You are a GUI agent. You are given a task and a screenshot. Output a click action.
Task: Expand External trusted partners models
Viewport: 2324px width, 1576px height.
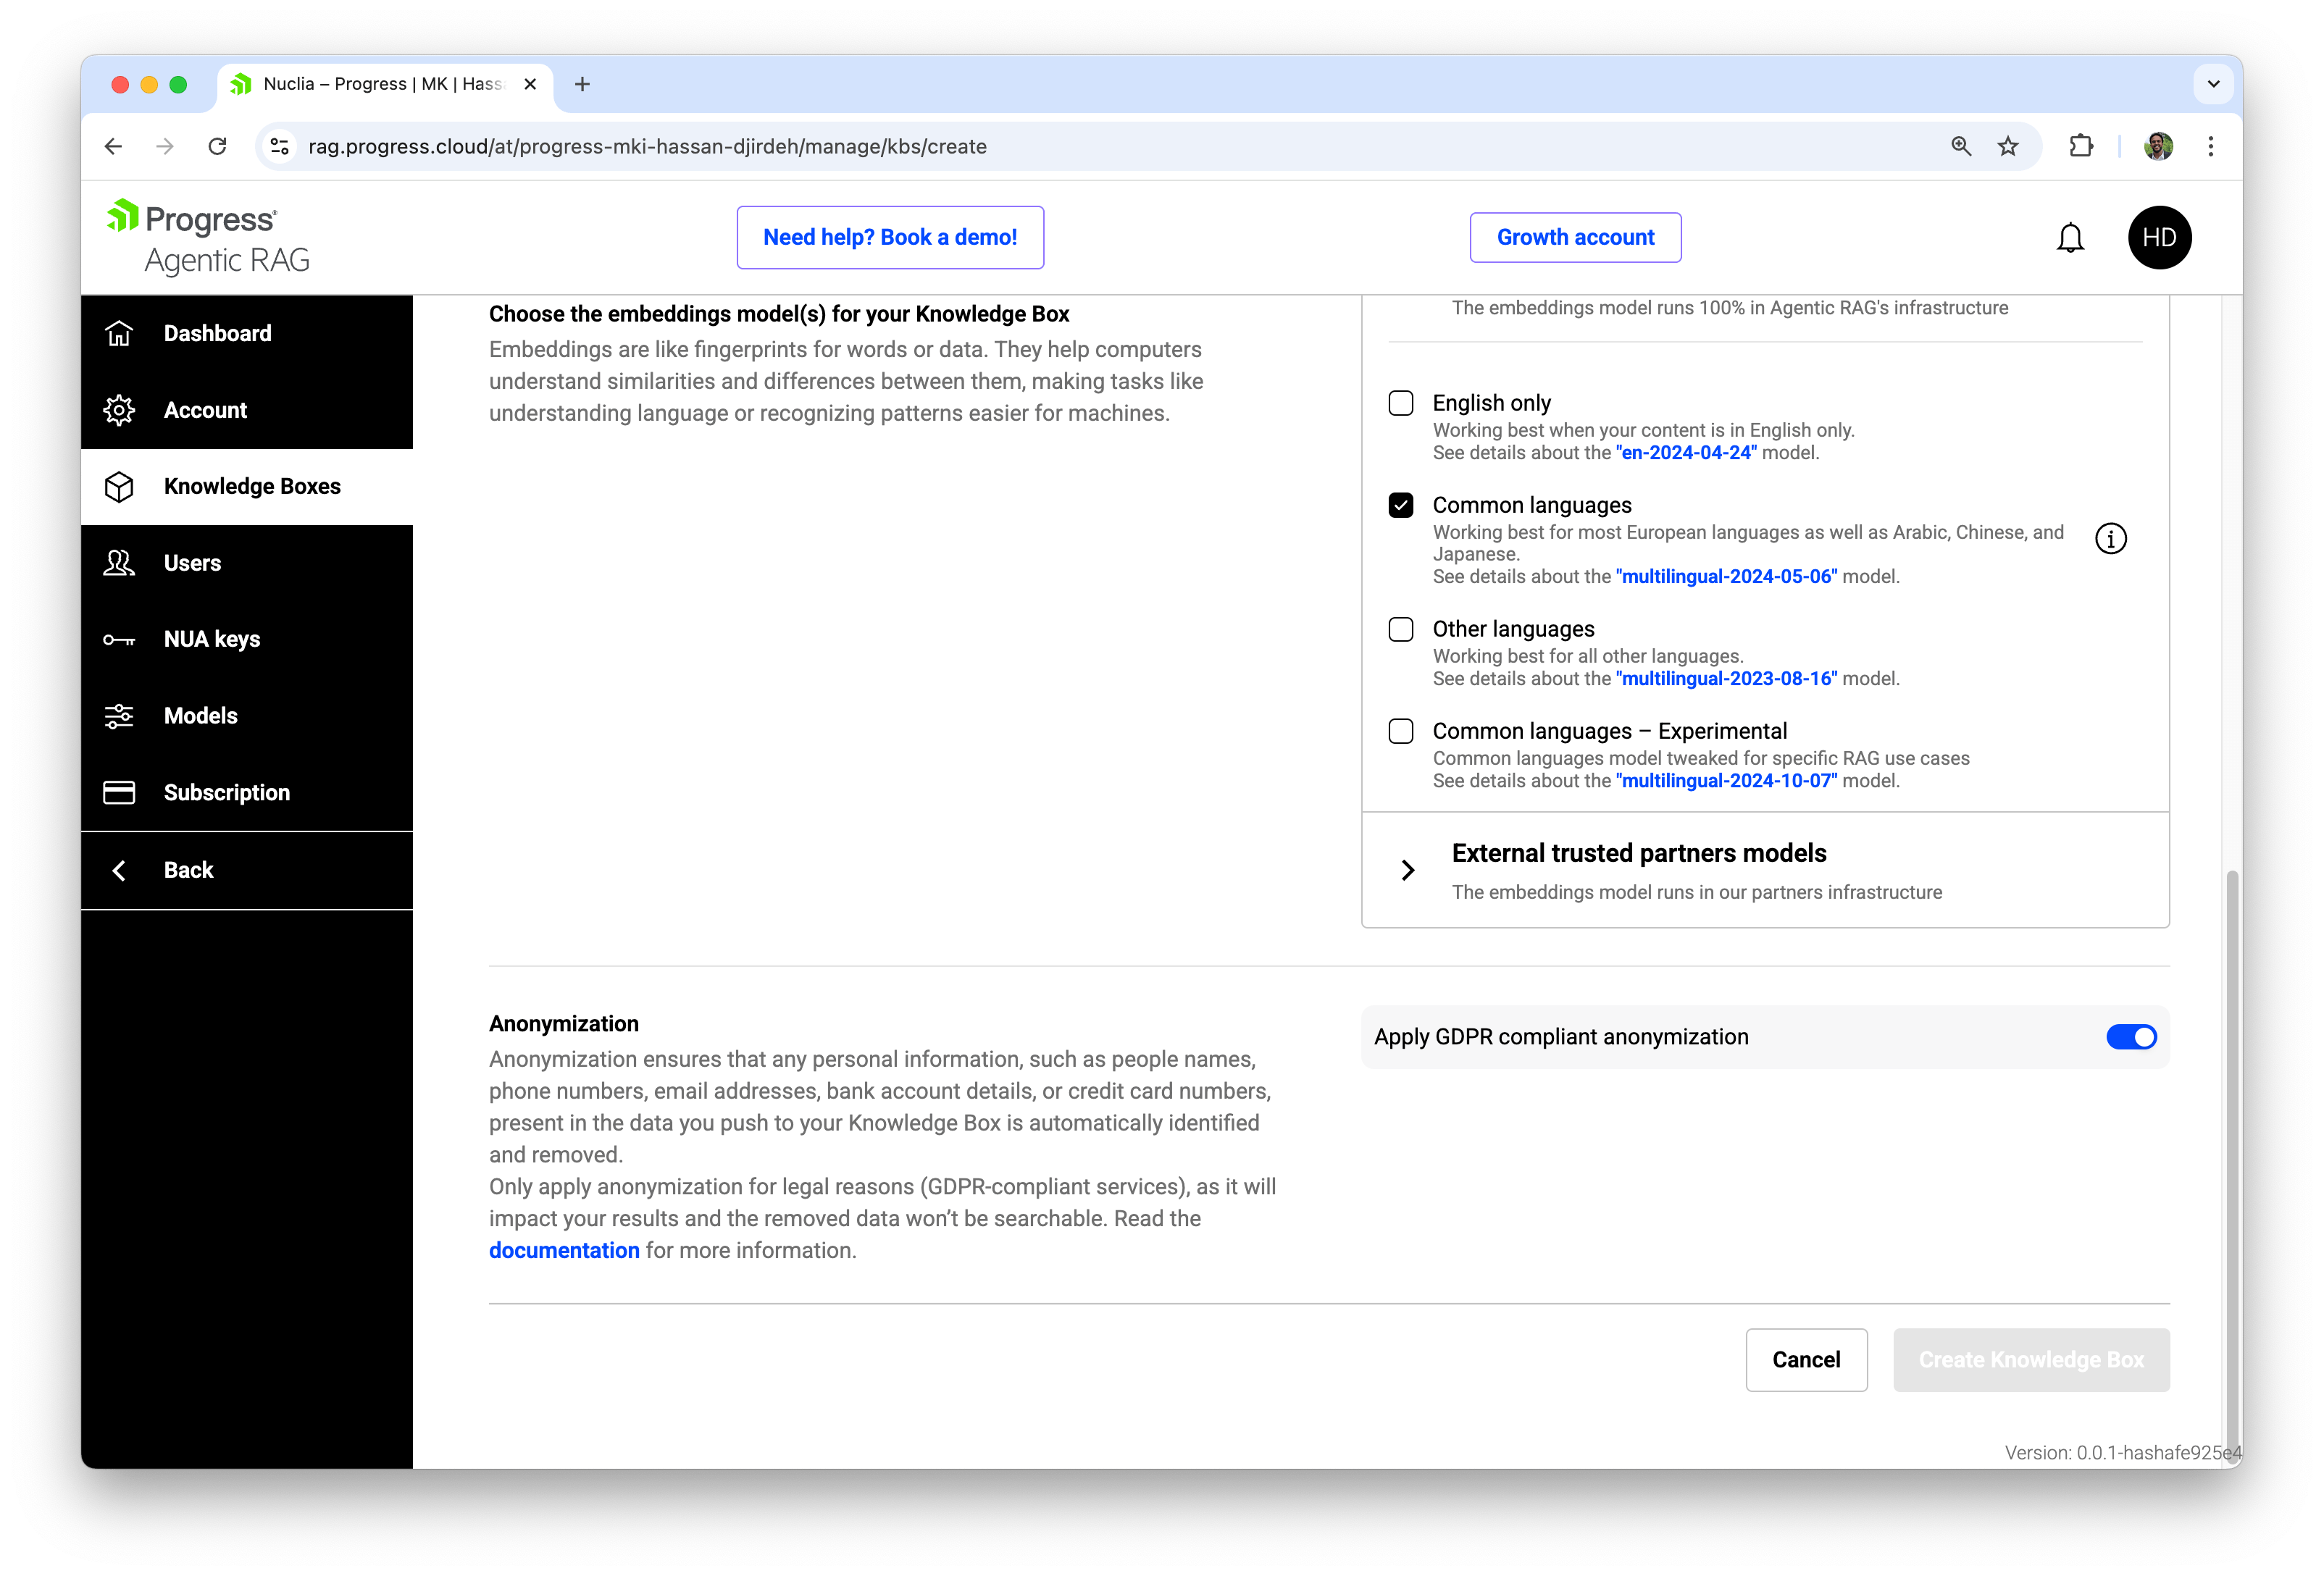(1407, 869)
